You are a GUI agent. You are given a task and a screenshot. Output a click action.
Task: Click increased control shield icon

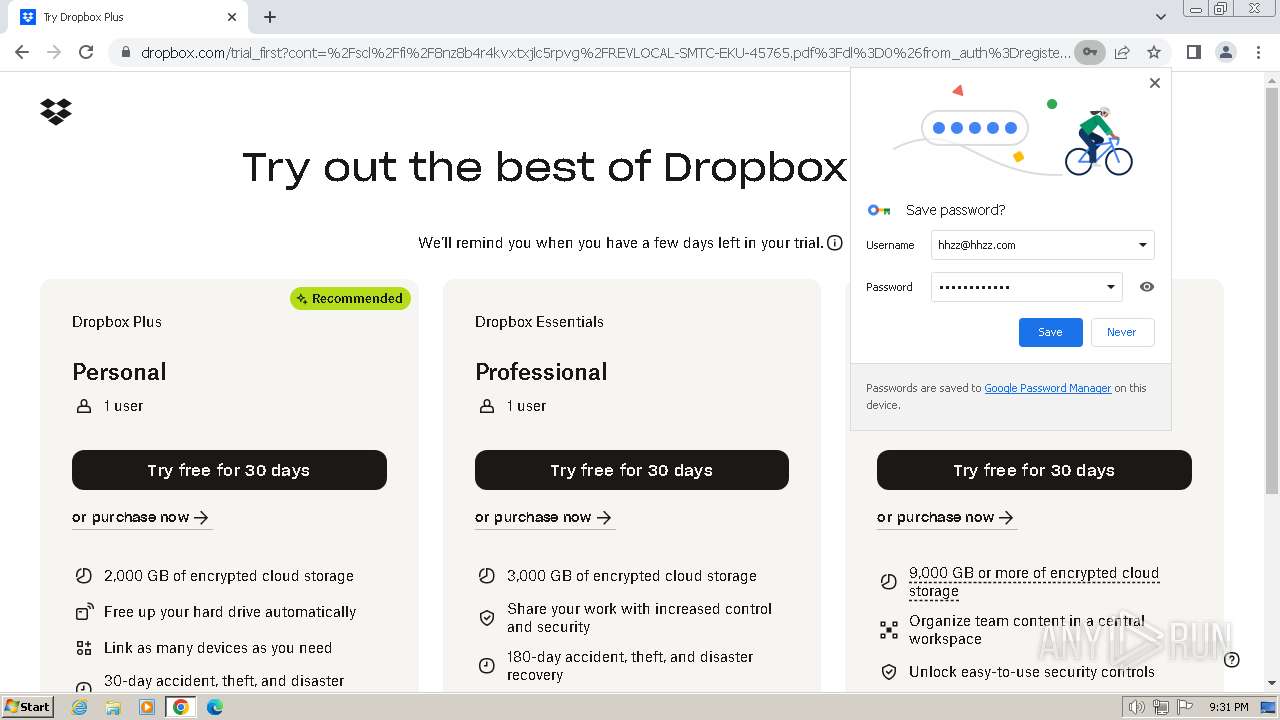coord(487,618)
